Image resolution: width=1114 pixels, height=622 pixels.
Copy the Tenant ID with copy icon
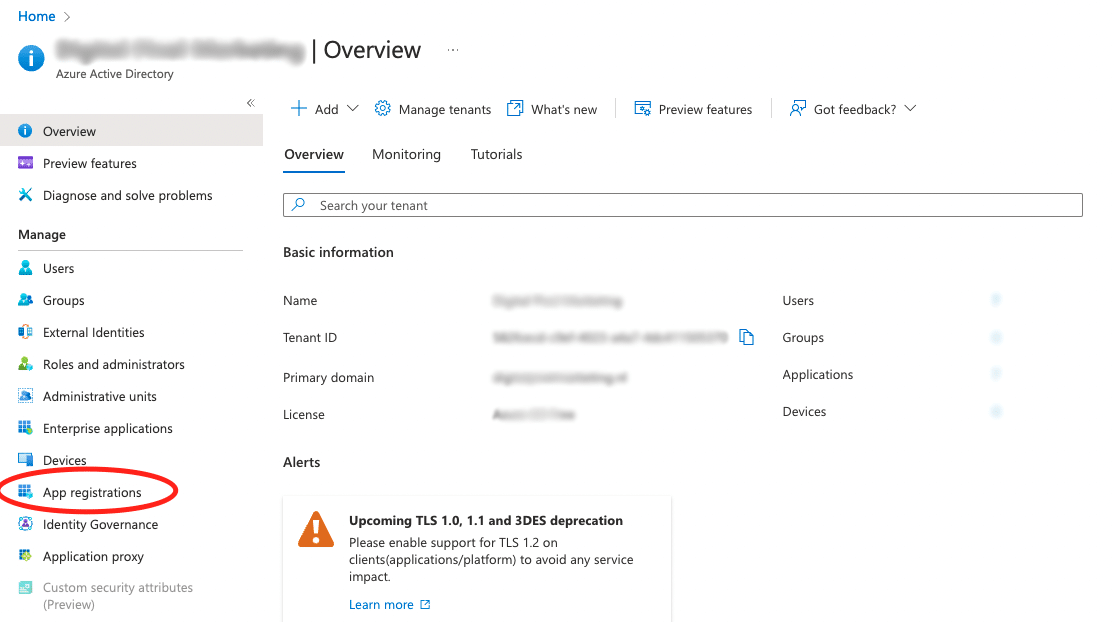(x=746, y=337)
